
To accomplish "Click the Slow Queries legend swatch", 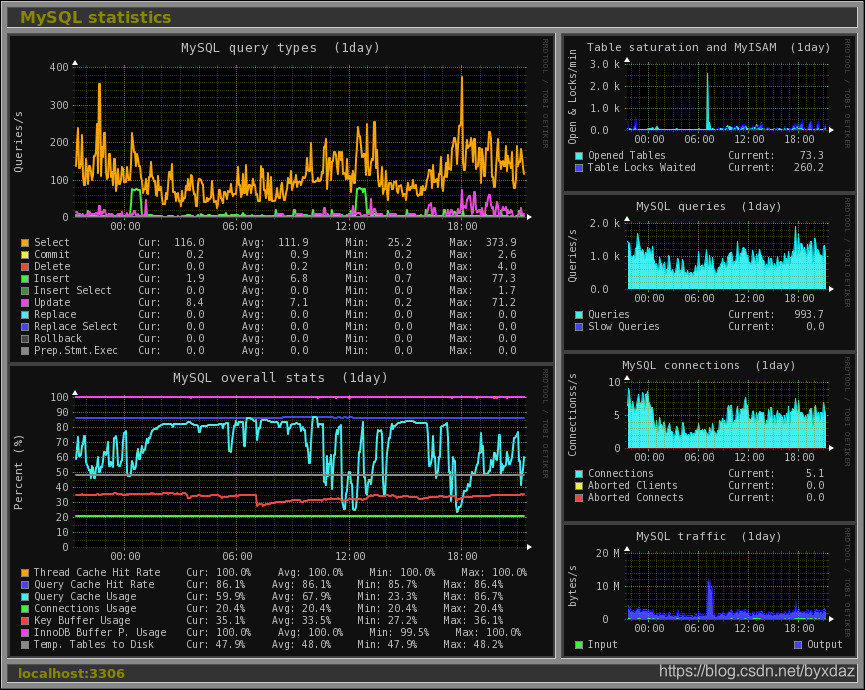I will click(579, 327).
